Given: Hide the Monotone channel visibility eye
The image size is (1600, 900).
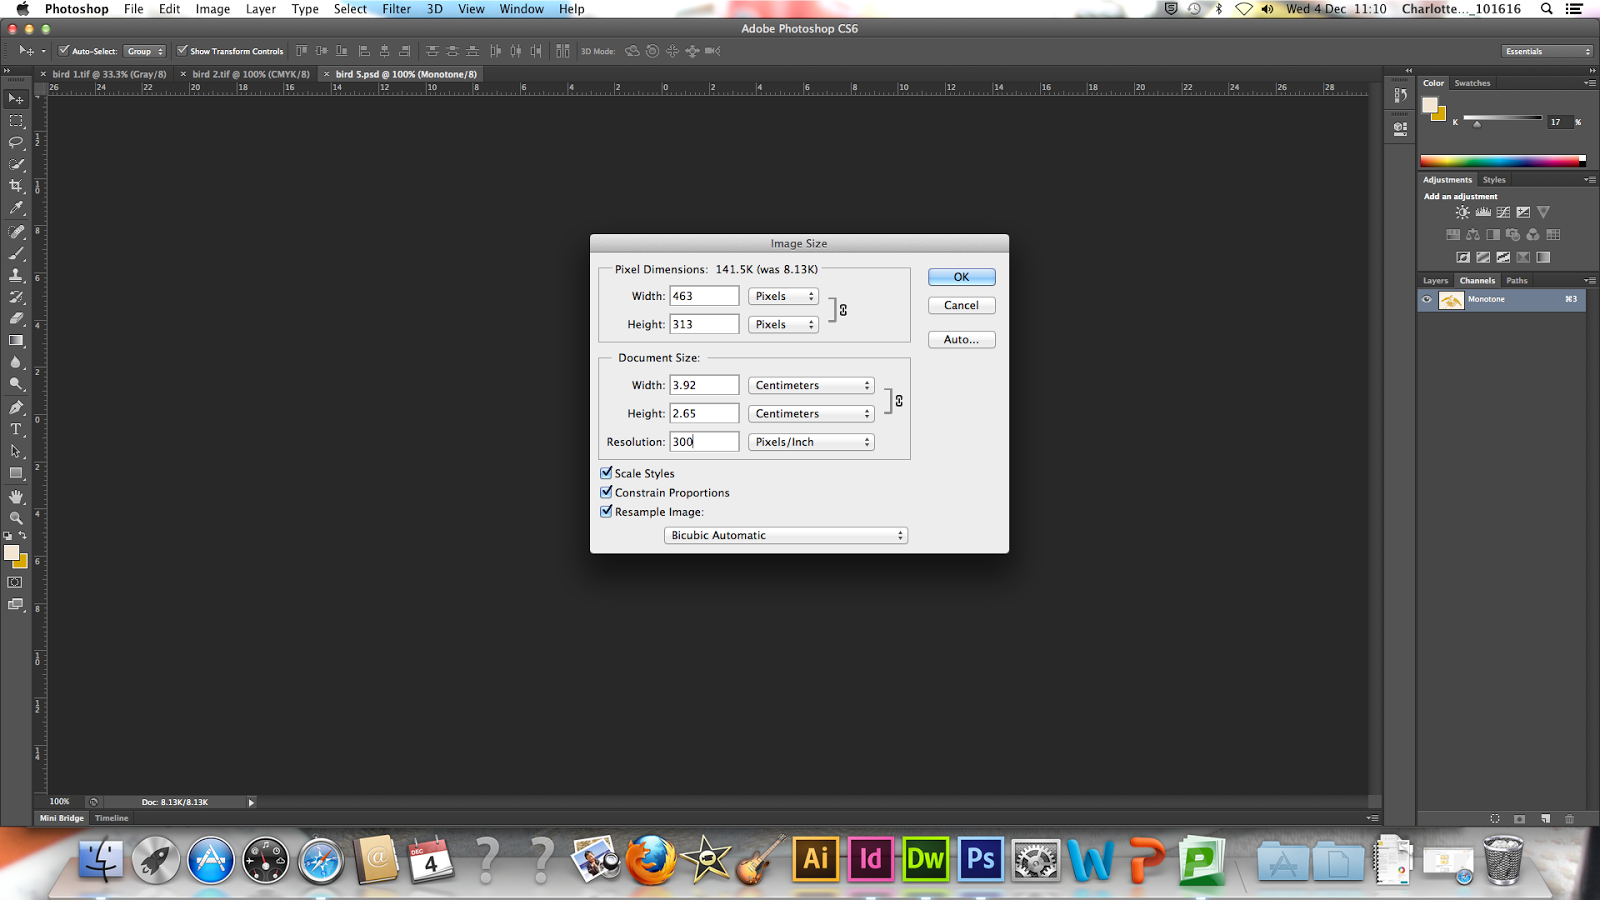Looking at the screenshot, I should pyautogui.click(x=1427, y=299).
